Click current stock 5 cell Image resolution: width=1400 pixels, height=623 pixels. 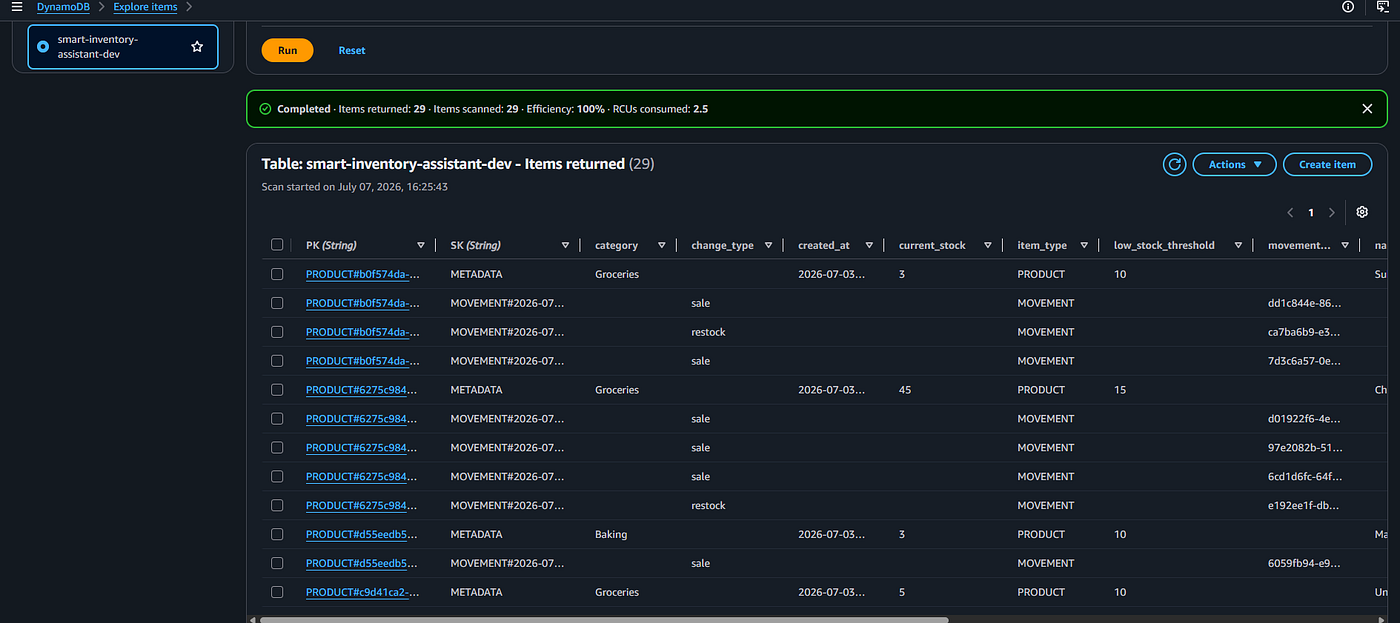pyautogui.click(x=902, y=592)
